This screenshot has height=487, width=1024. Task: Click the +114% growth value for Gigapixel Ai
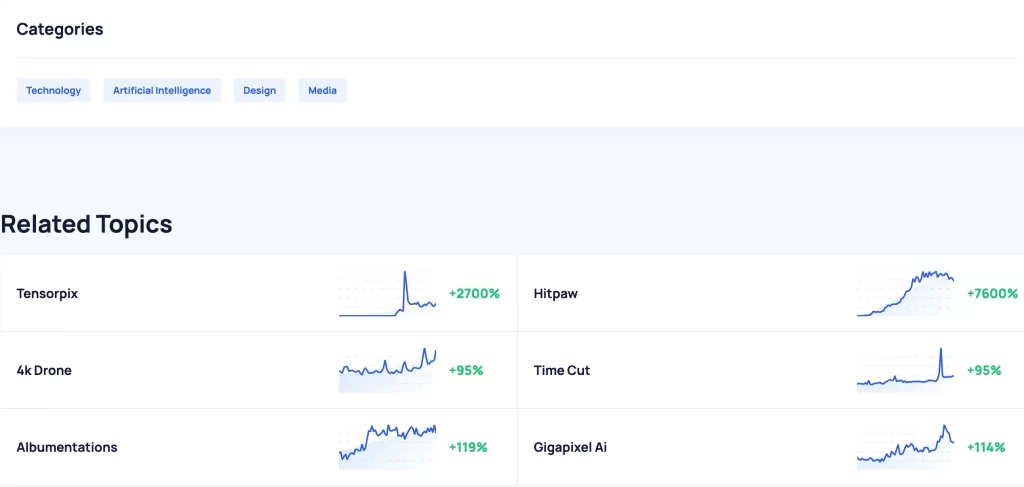pyautogui.click(x=985, y=448)
